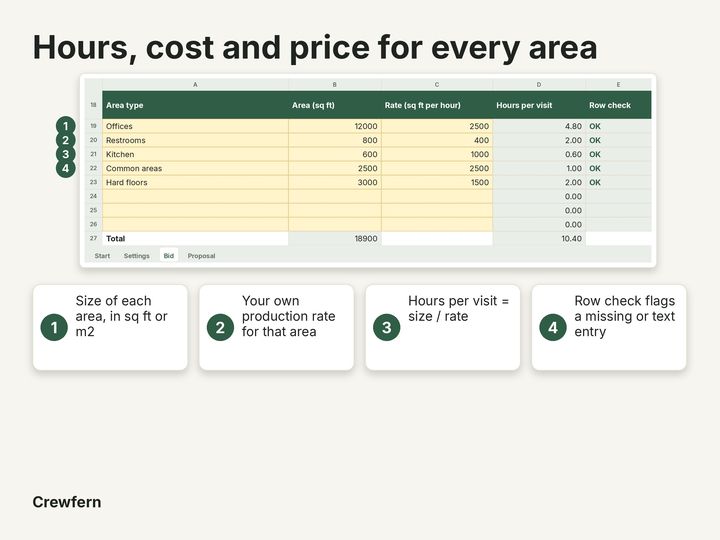Select the Kitchen area type cell

pos(195,154)
